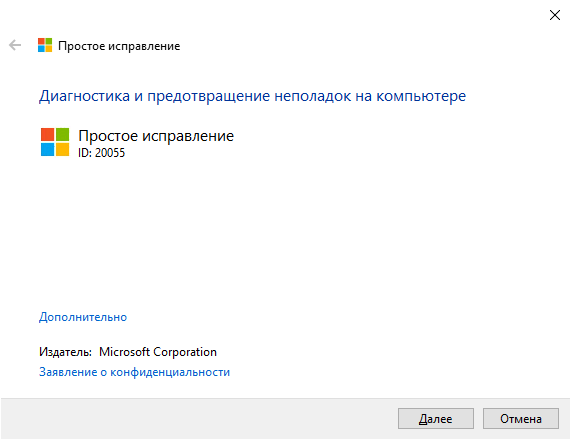Image resolution: width=571 pixels, height=440 pixels.
Task: Click the Издатель label
Action: pos(66,352)
